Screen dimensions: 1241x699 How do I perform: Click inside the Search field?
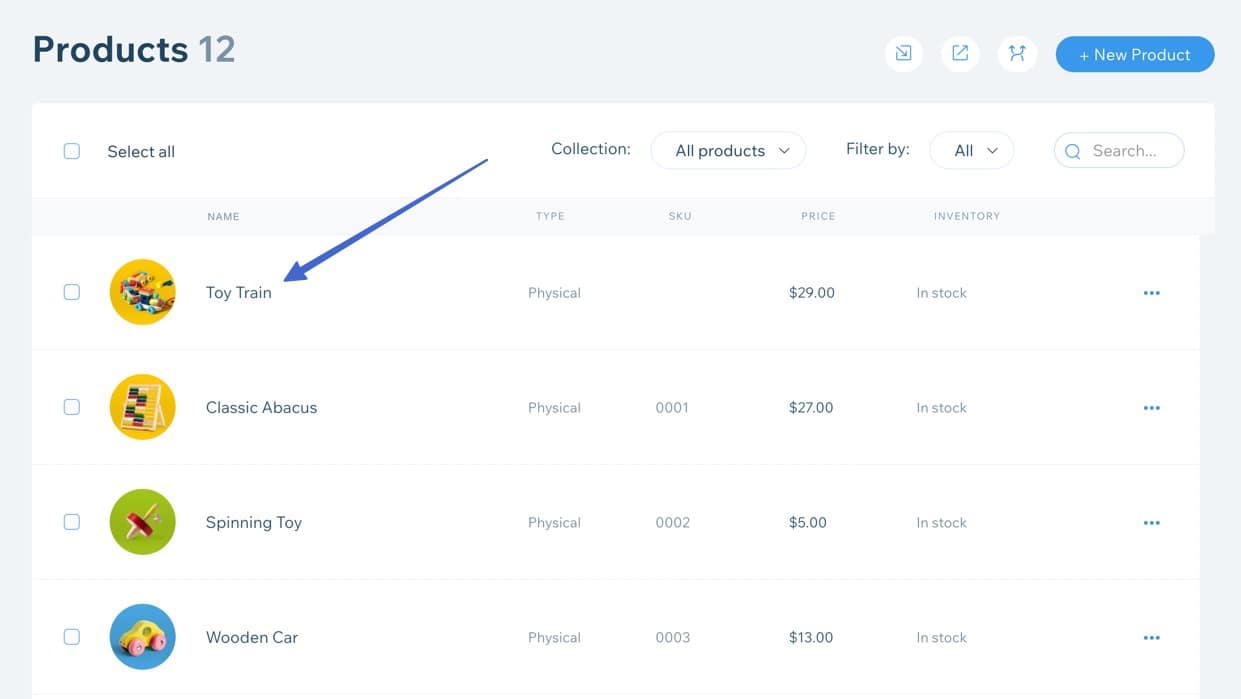(1125, 150)
